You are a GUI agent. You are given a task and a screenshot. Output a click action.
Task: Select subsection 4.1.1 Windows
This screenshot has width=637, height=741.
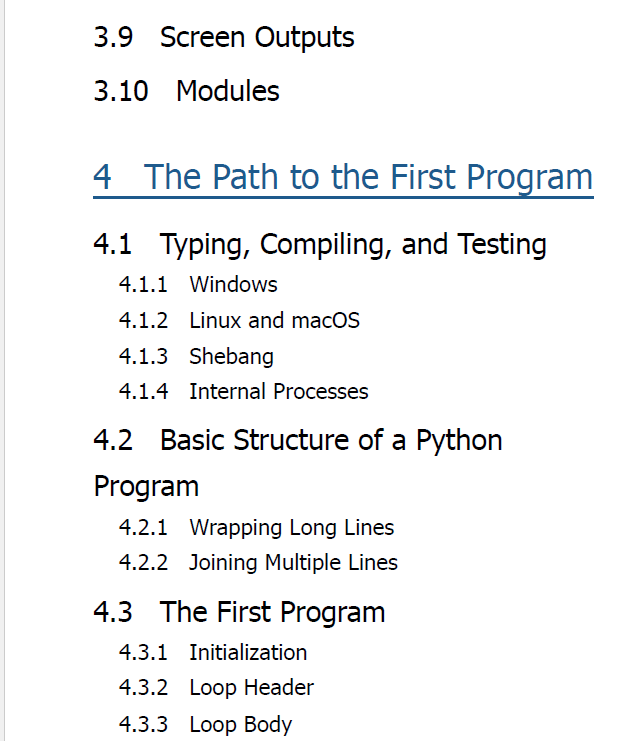point(198,284)
